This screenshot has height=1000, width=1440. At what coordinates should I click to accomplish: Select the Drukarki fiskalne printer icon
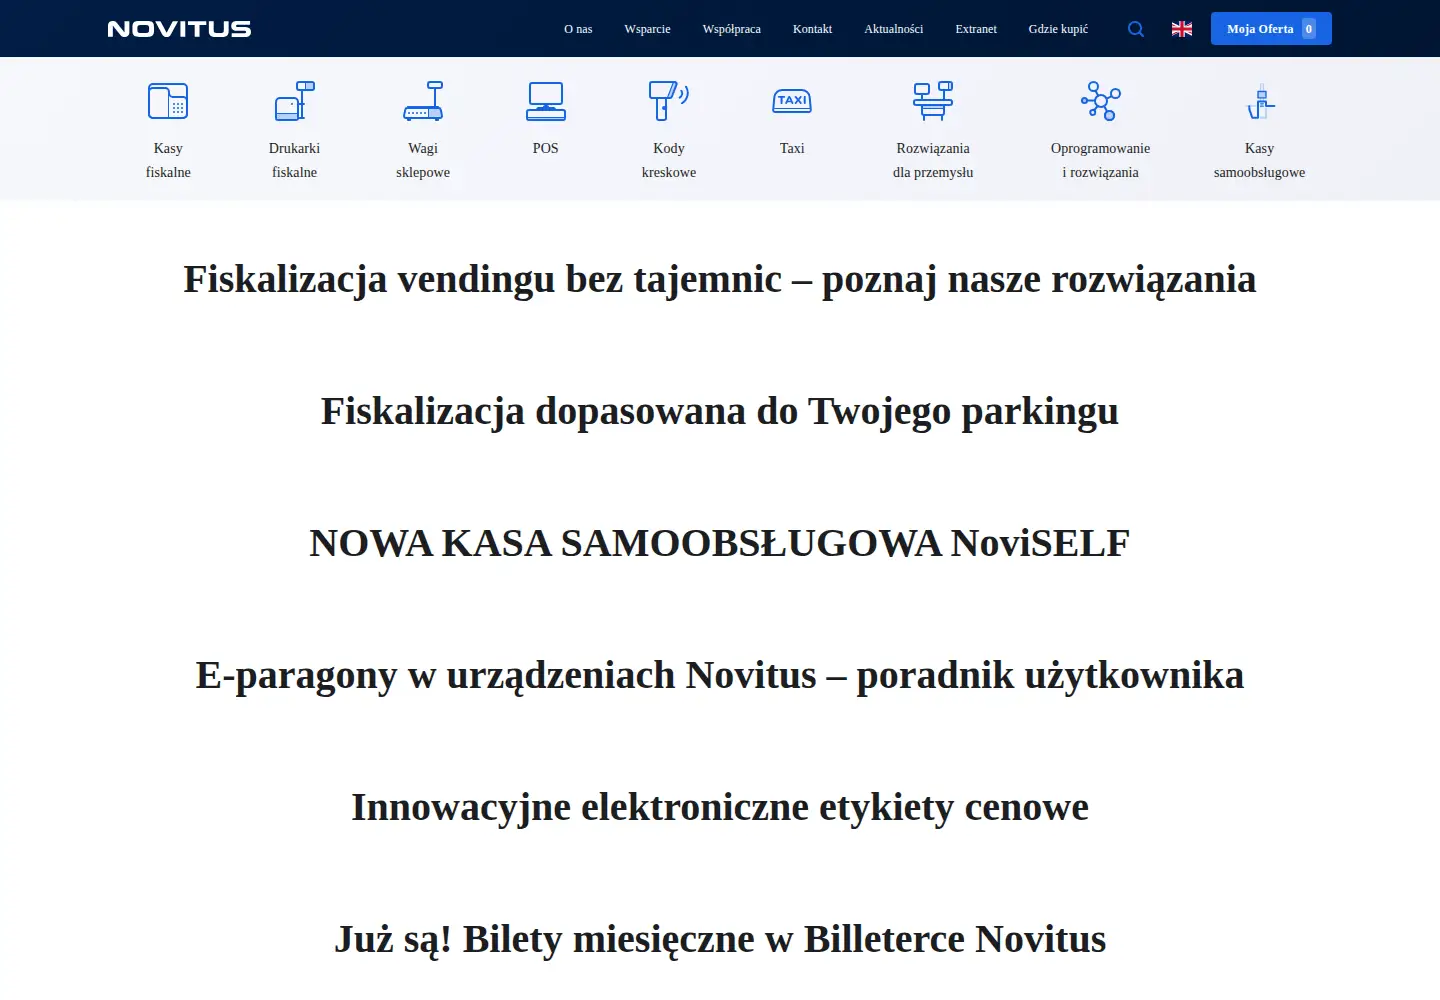pos(295,101)
